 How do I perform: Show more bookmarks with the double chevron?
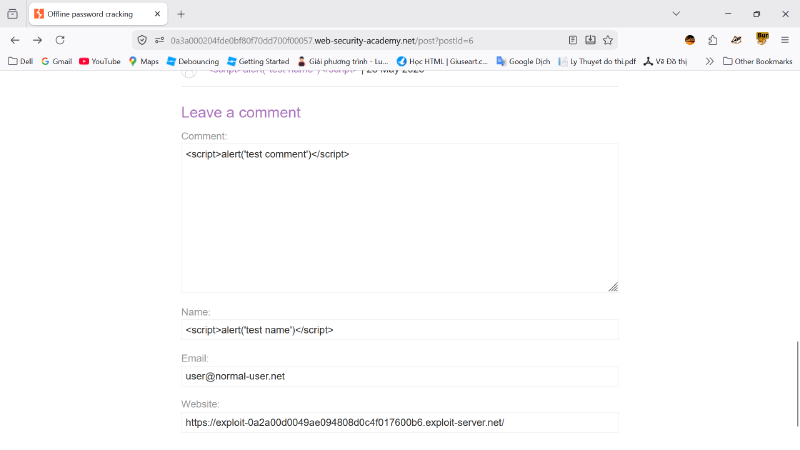[x=709, y=61]
